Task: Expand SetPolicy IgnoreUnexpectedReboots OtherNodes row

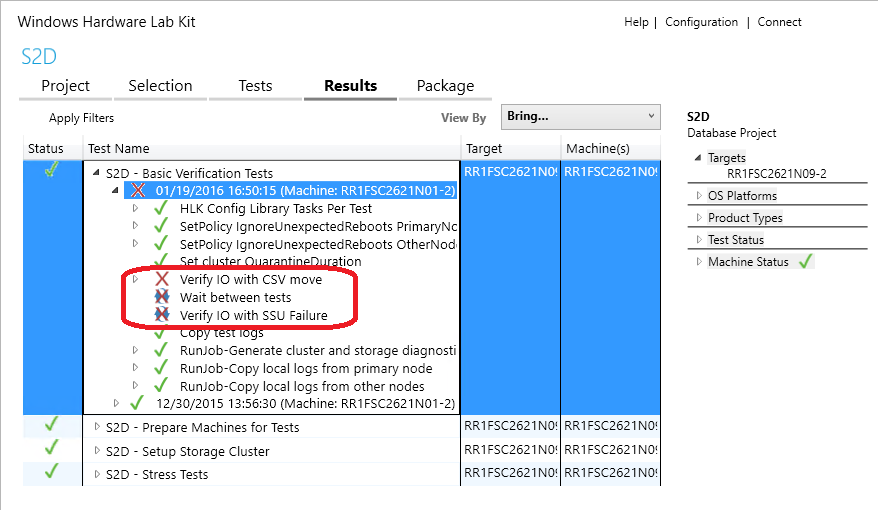Action: tap(135, 244)
